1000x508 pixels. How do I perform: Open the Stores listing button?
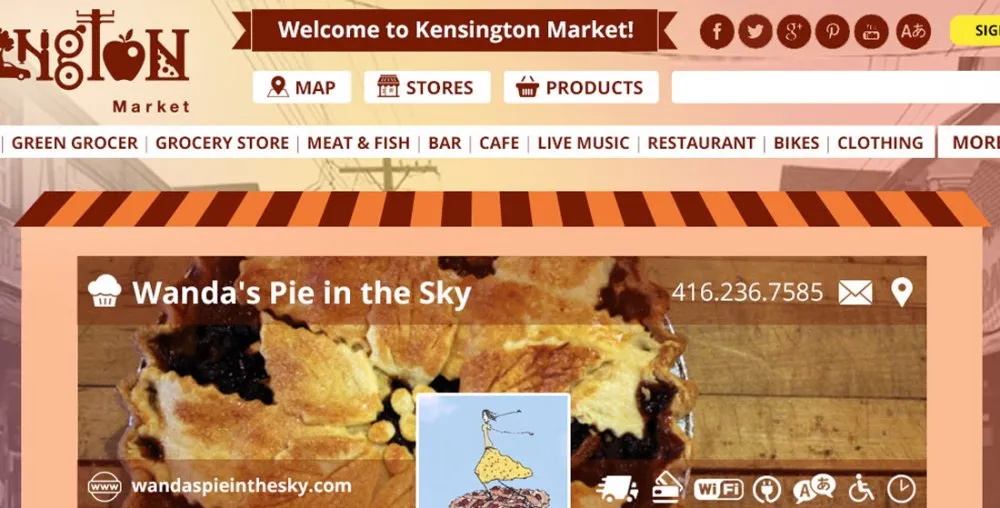tap(427, 87)
